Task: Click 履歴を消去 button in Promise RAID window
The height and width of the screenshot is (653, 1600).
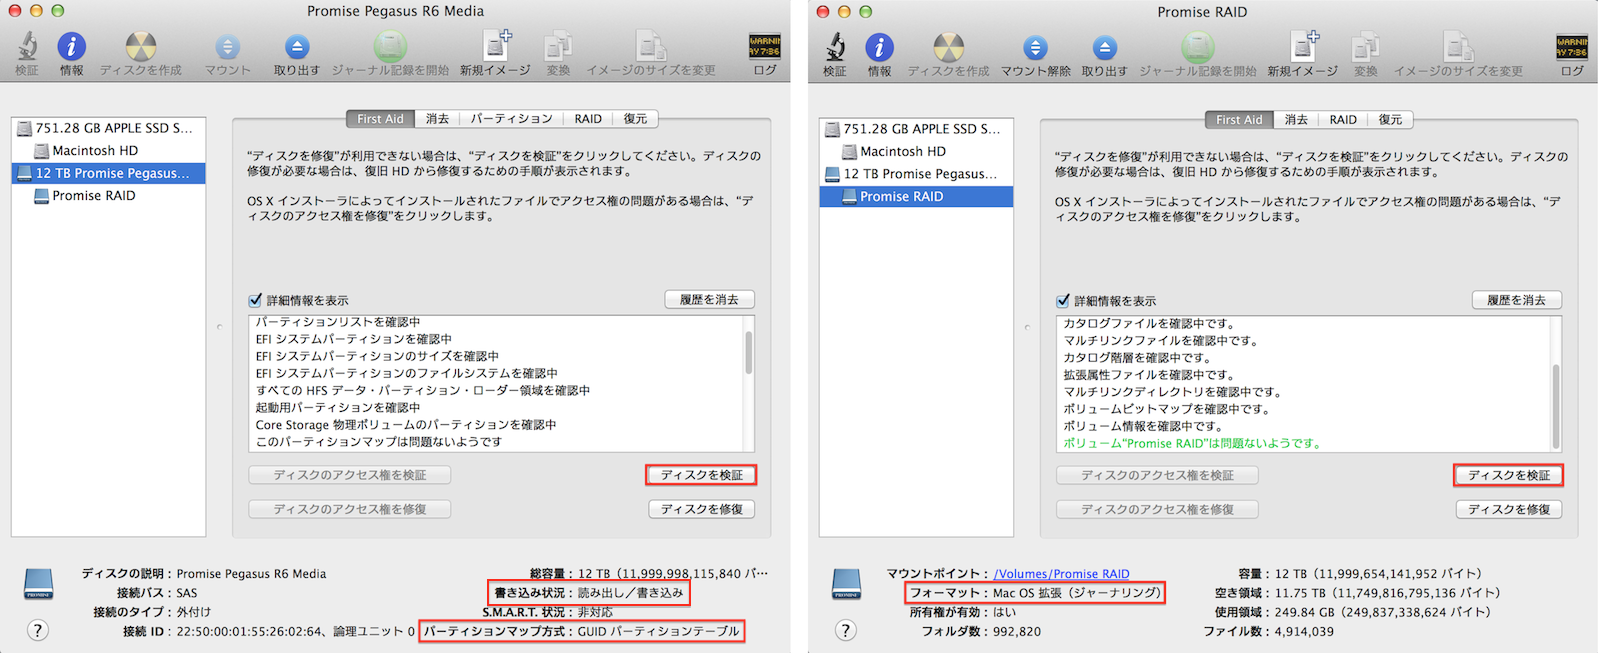Action: (x=1517, y=300)
